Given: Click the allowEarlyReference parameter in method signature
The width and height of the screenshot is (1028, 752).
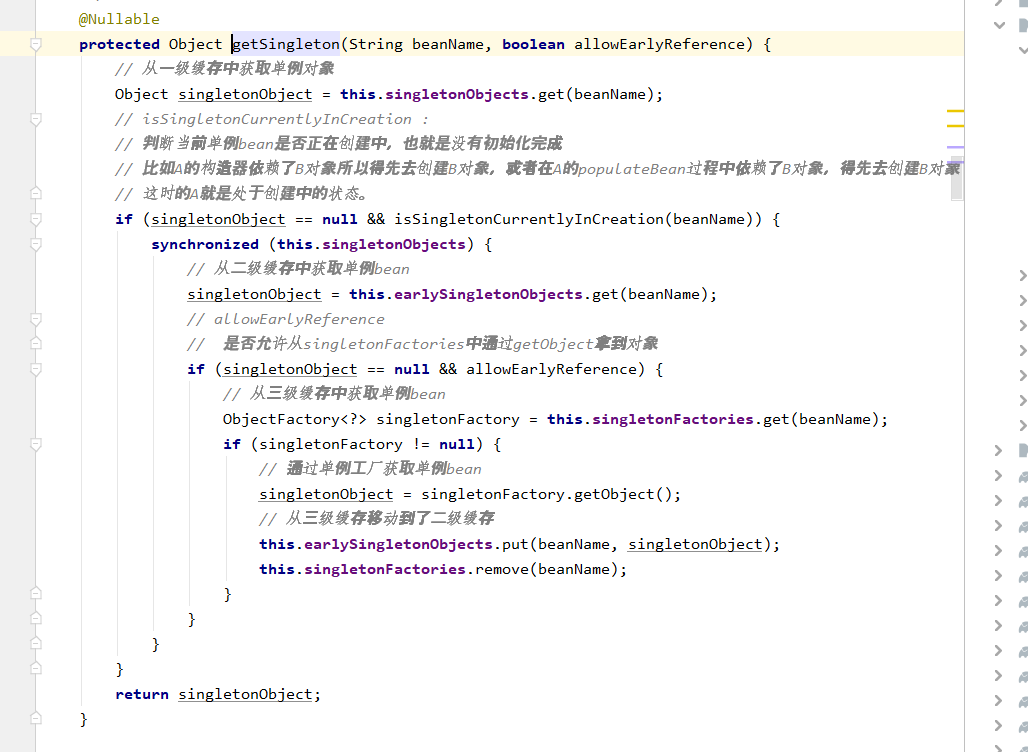Looking at the screenshot, I should click(660, 44).
